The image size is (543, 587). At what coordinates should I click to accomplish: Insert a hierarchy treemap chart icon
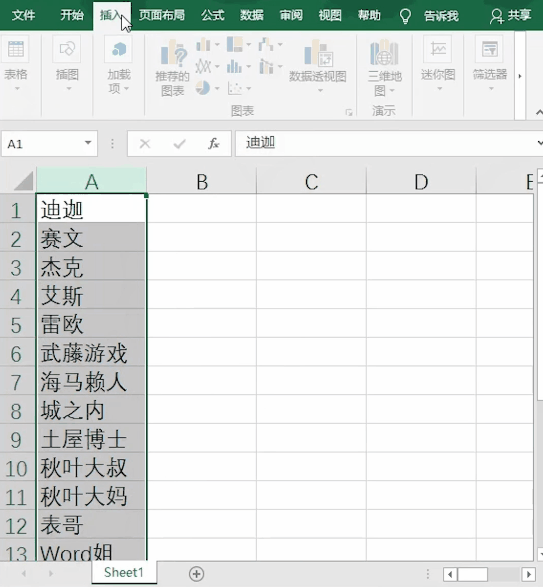tap(235, 45)
